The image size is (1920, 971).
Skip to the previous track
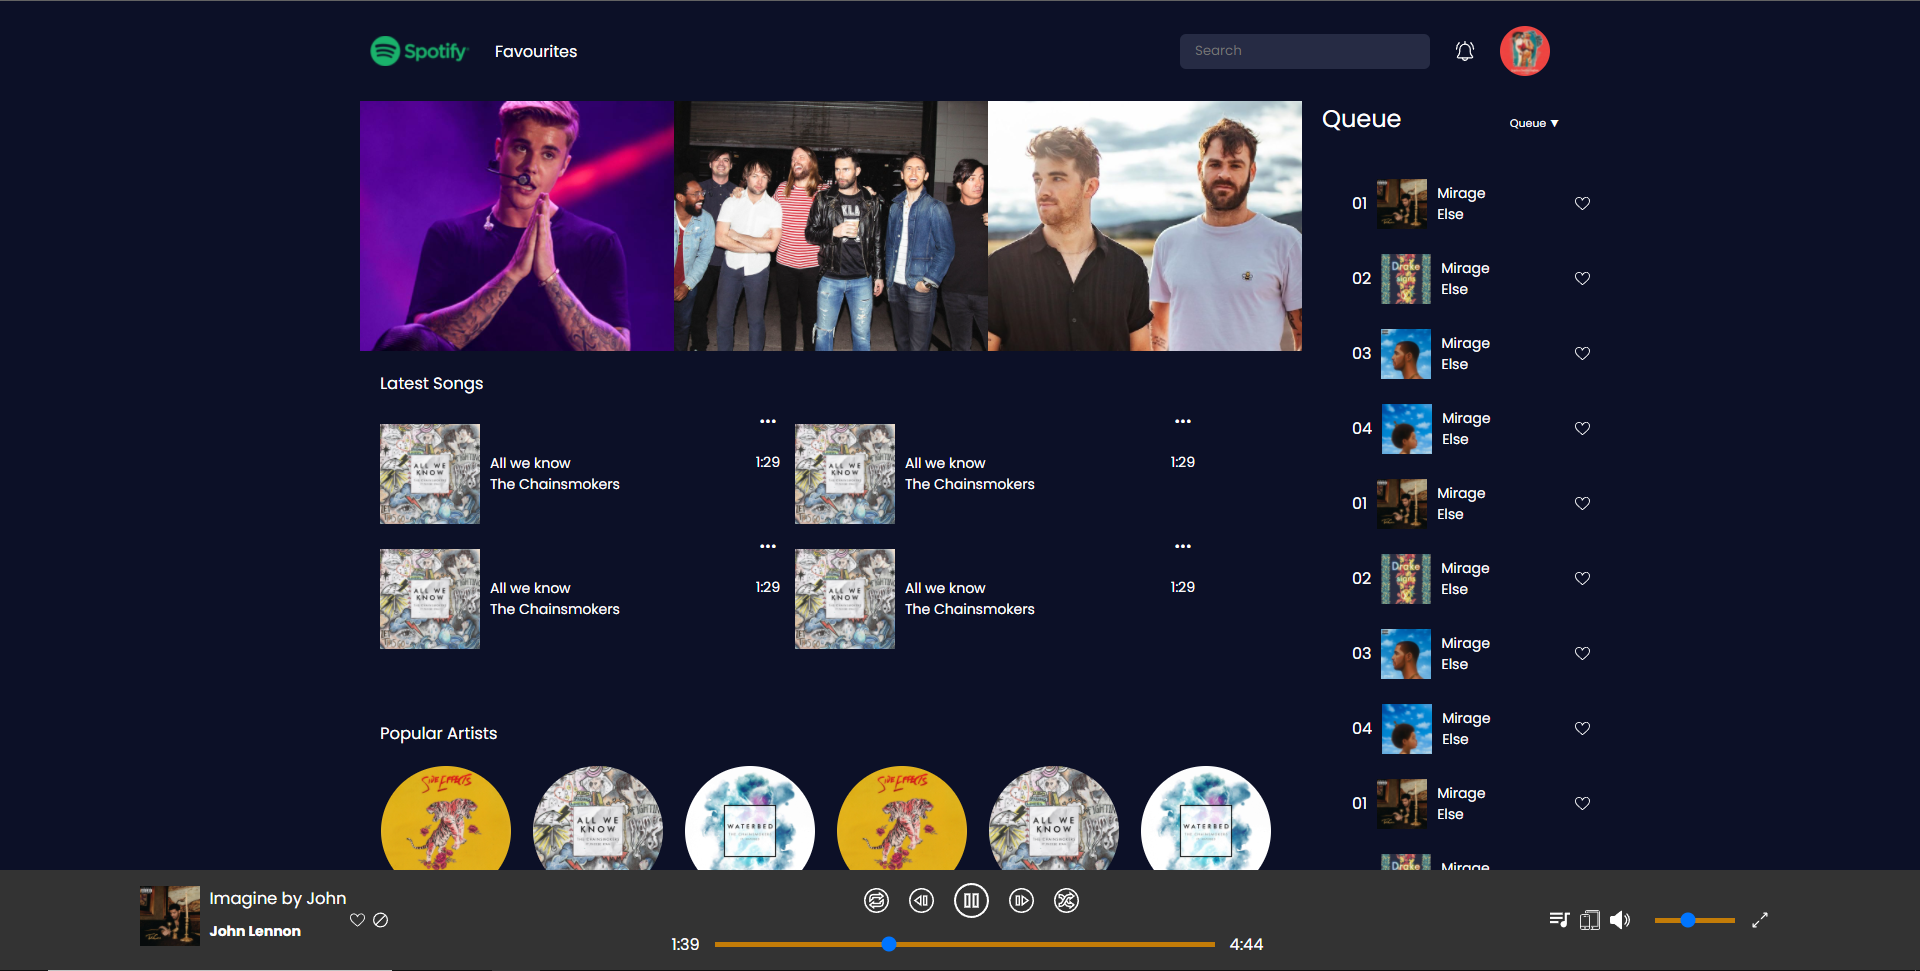point(921,901)
